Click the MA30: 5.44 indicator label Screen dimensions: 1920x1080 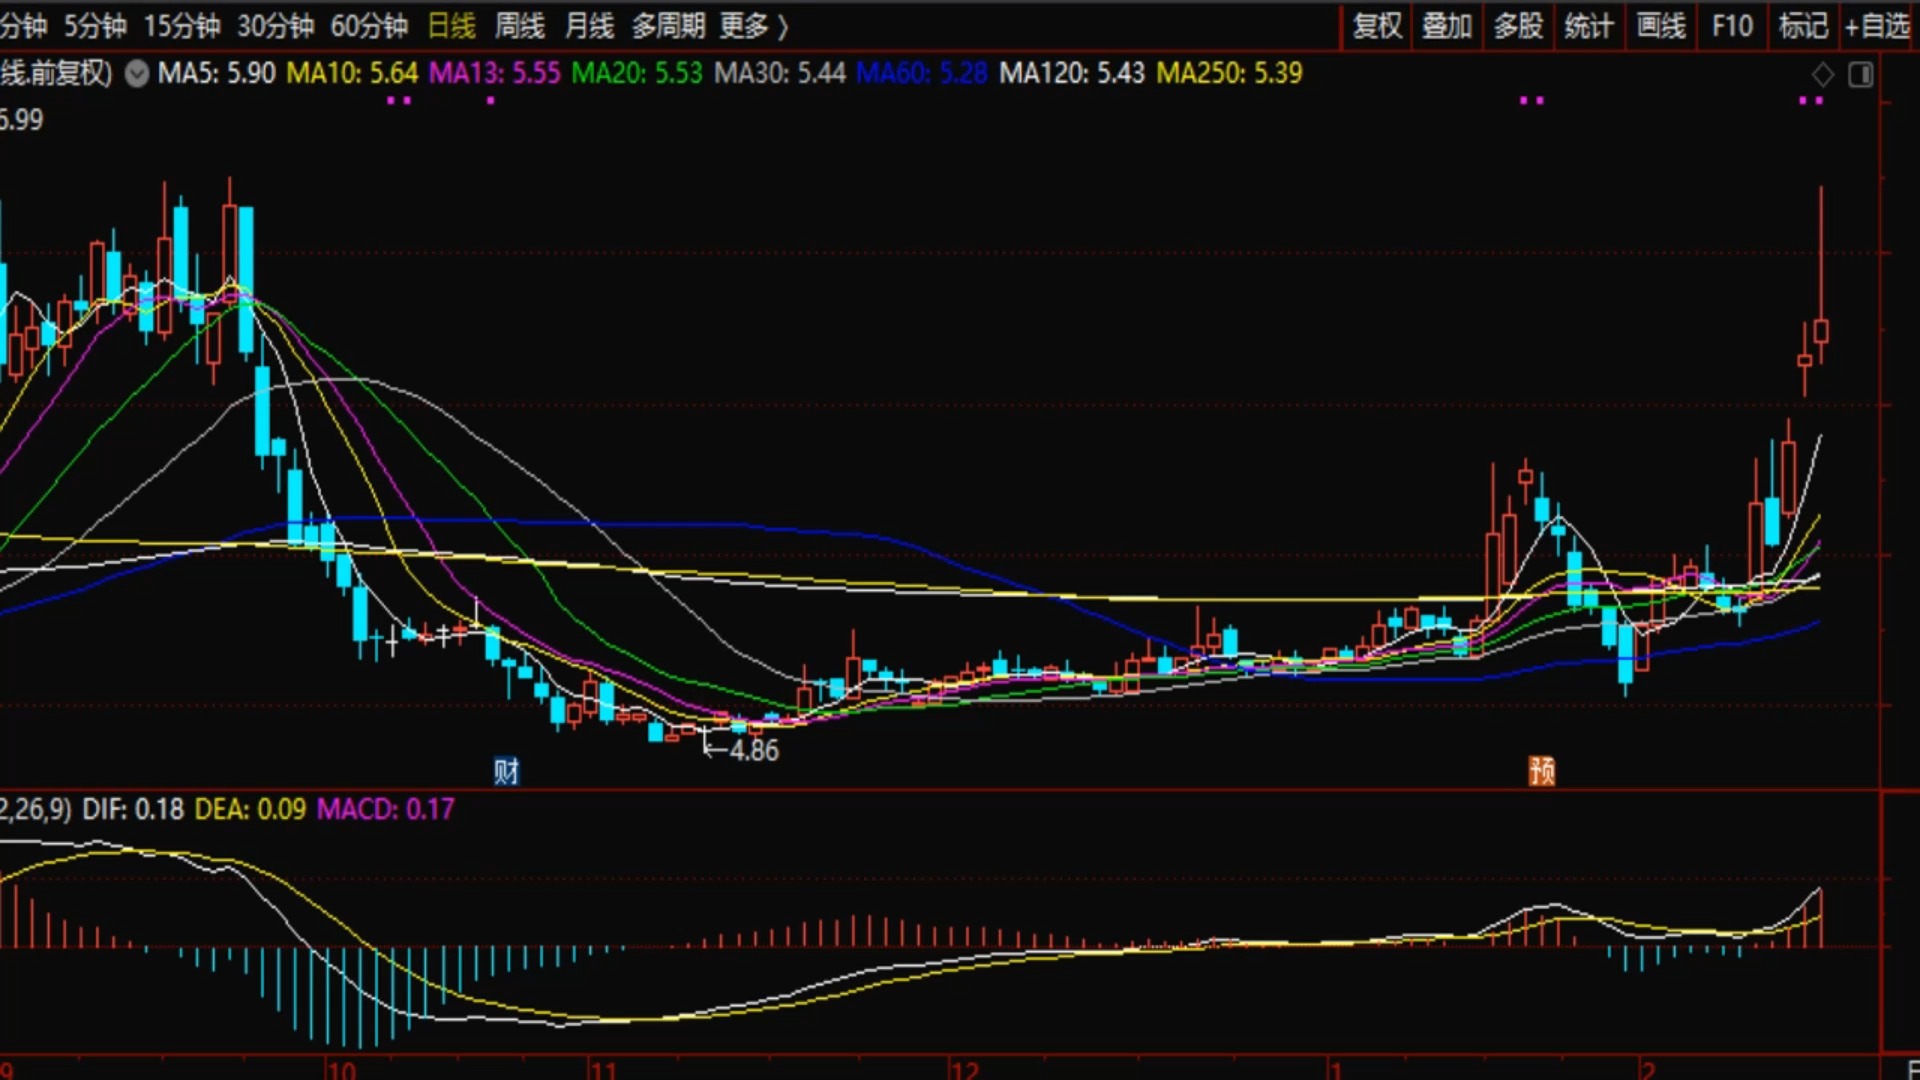click(780, 73)
